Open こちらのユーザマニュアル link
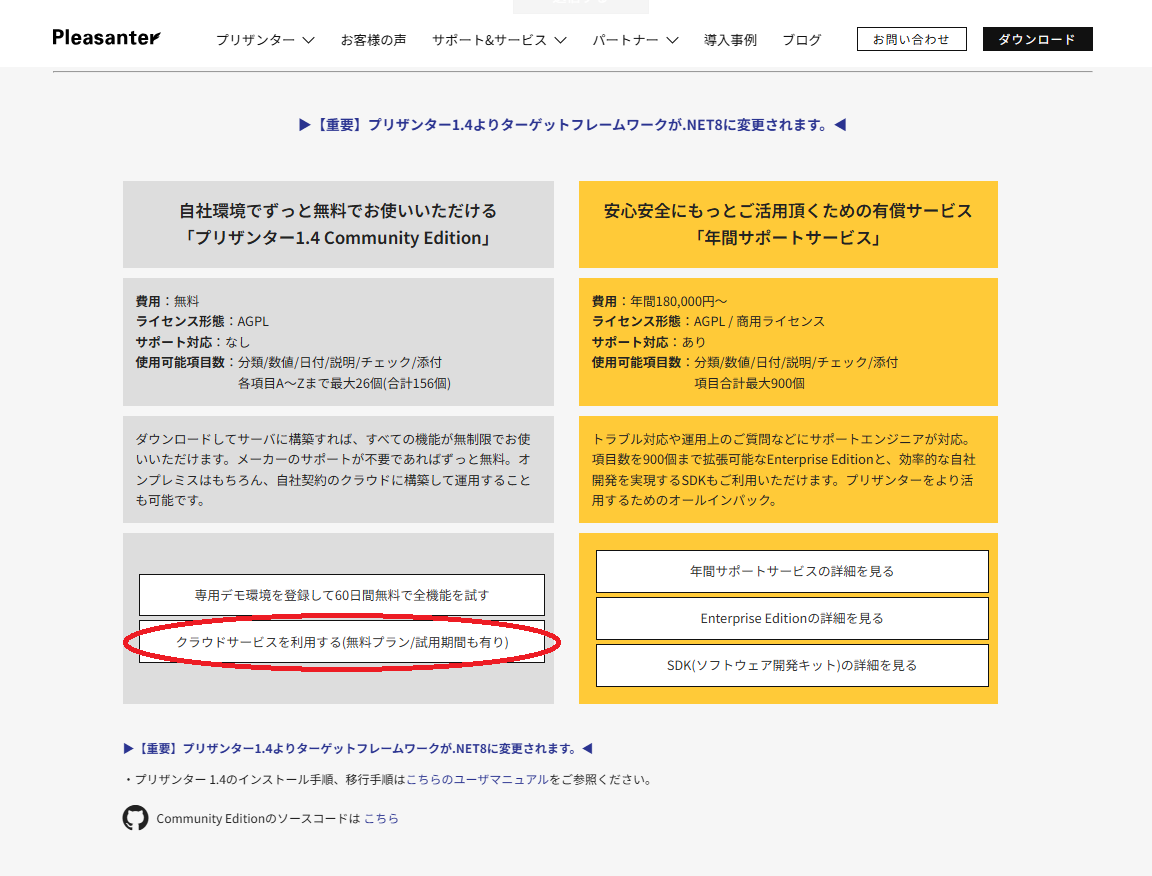The image size is (1152, 876). point(478,779)
